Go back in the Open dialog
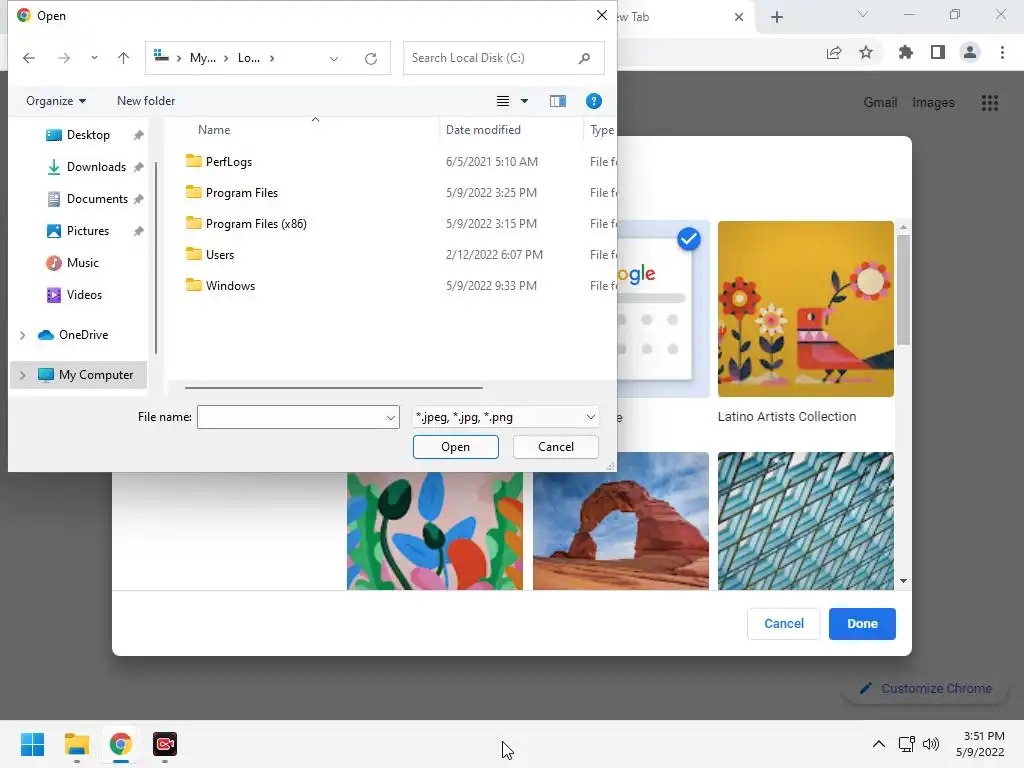The height and width of the screenshot is (768, 1024). click(29, 58)
